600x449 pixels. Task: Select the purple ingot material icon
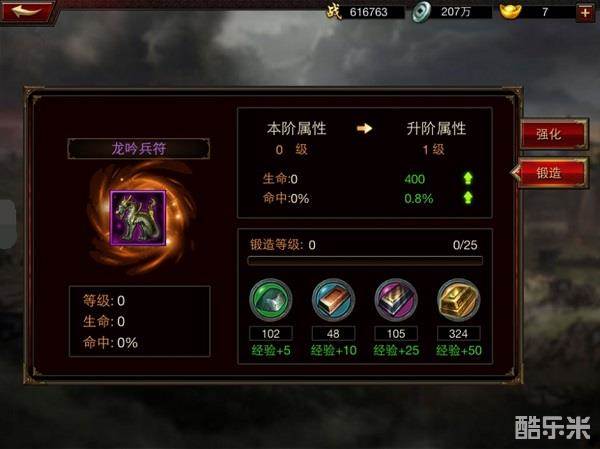396,300
